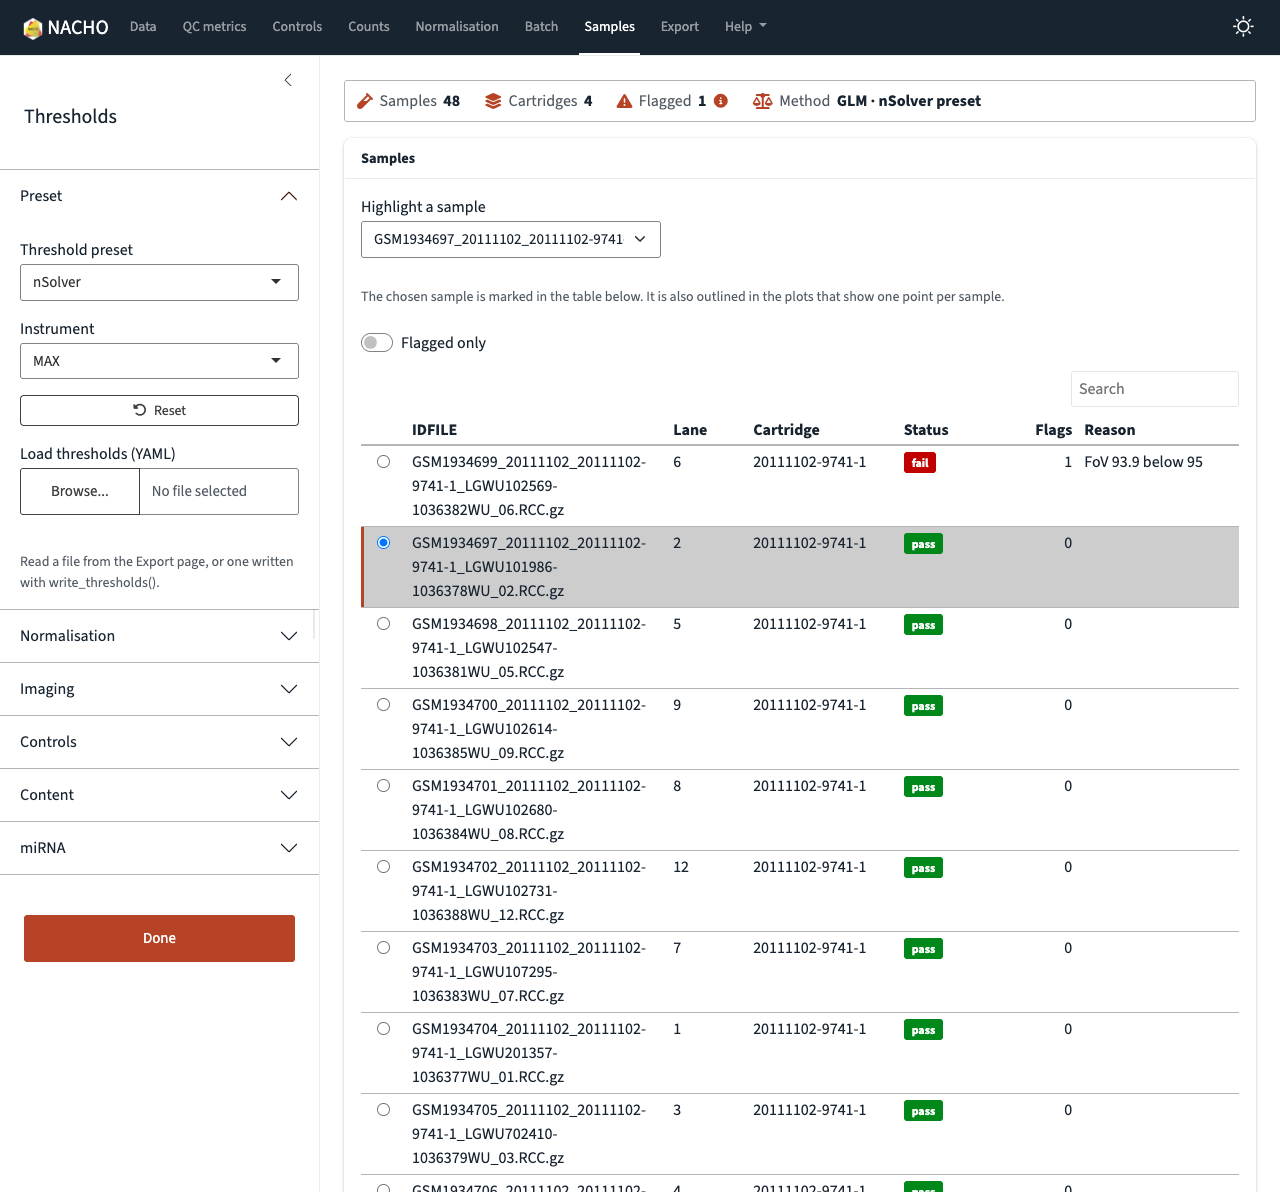Click the Method balance scale icon
Screen dimensions: 1280x1192
tap(762, 101)
